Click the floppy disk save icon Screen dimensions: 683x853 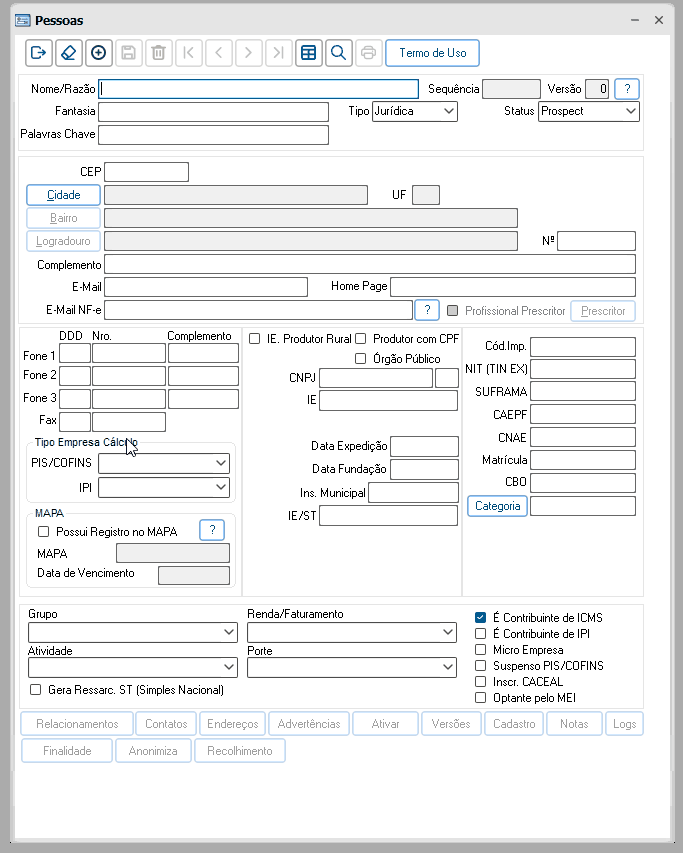point(128,53)
